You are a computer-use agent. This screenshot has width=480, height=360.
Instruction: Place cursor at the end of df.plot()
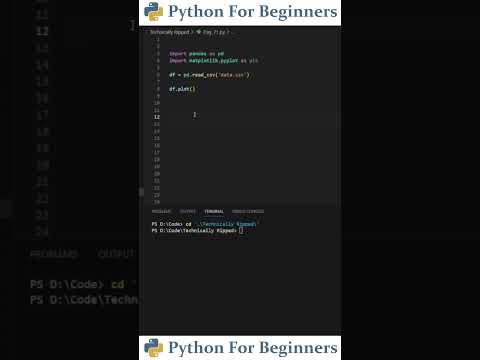(195, 89)
